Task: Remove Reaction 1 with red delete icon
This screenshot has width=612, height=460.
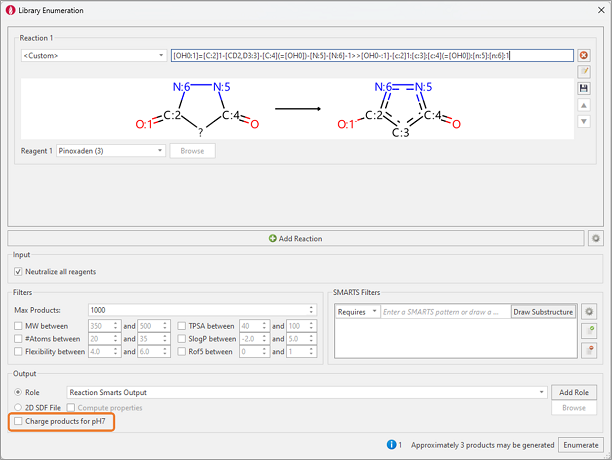Action: tap(584, 55)
